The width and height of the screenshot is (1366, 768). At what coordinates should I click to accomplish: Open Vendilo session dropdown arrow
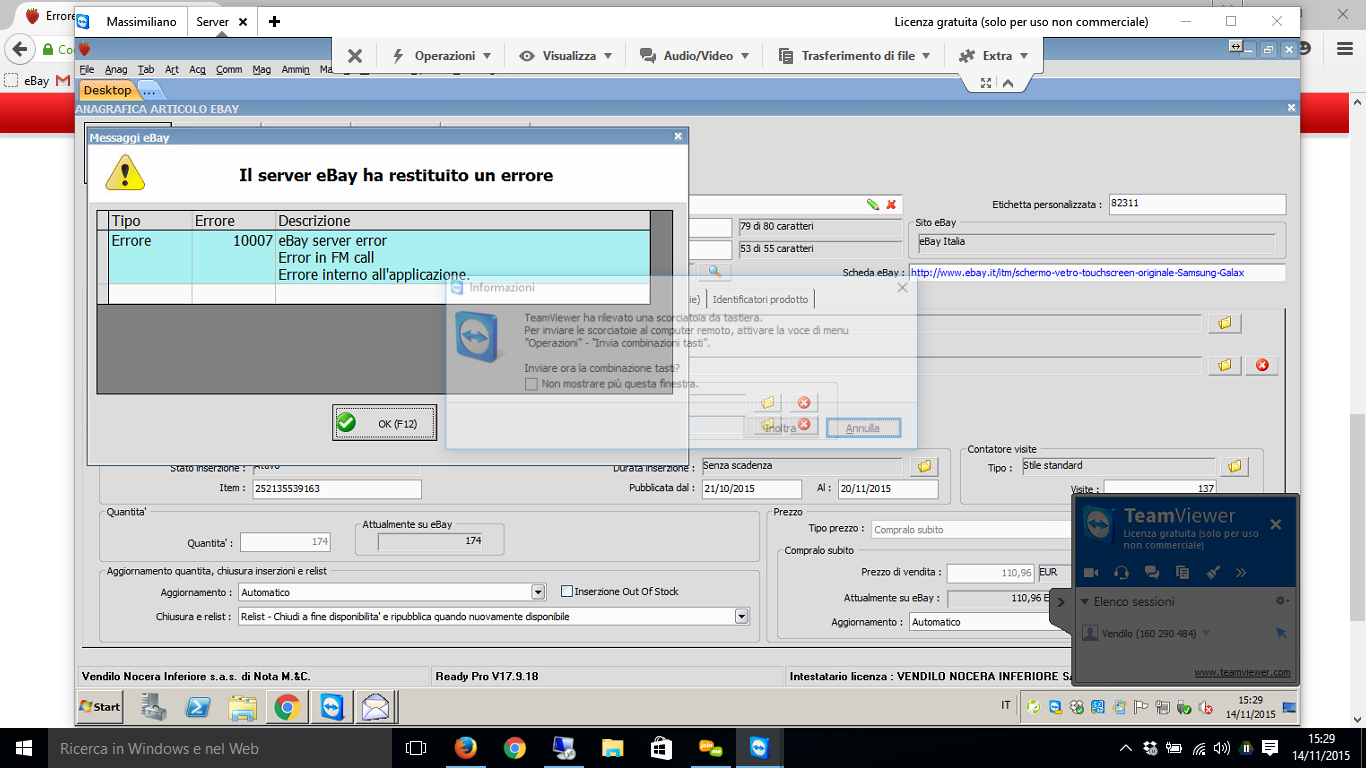coord(1205,634)
